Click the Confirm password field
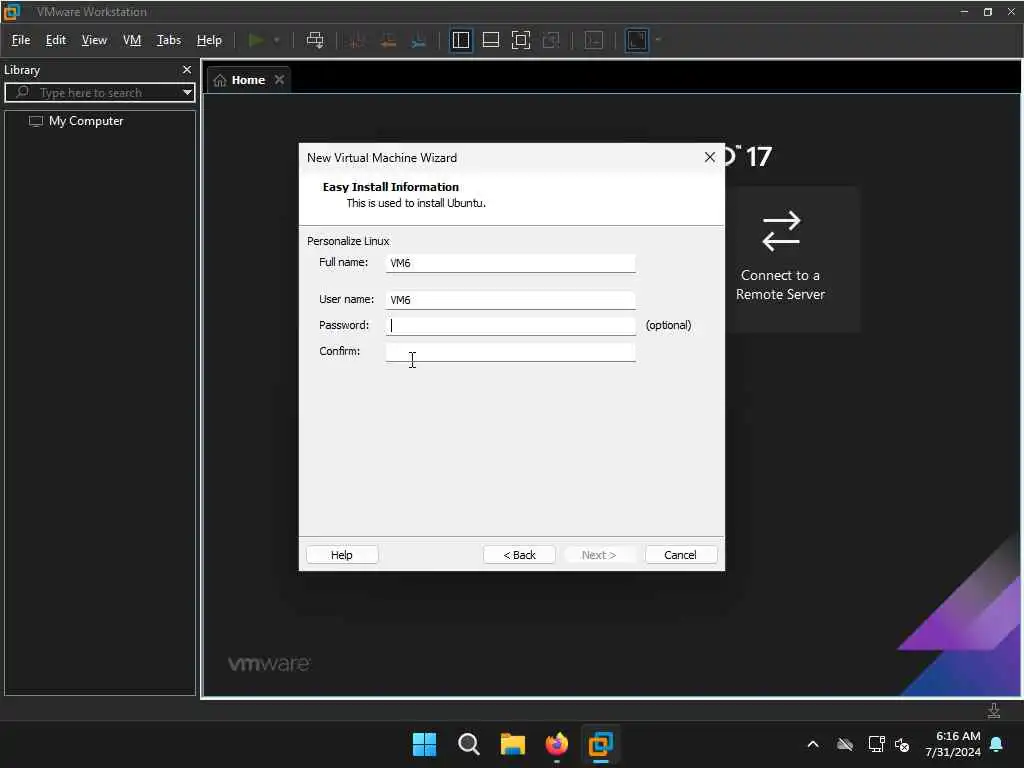This screenshot has width=1024, height=768. 510,352
